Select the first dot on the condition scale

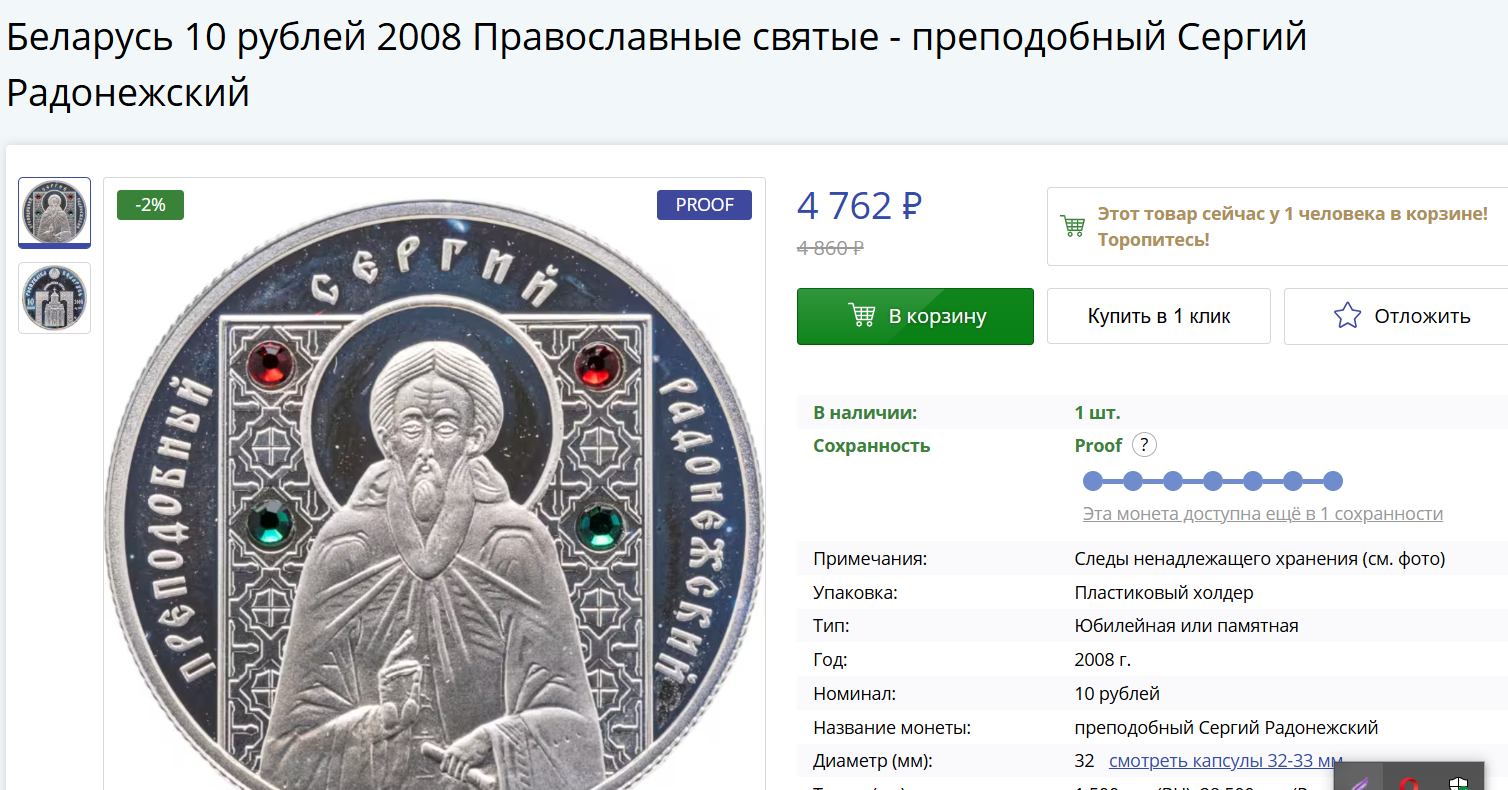click(1093, 481)
